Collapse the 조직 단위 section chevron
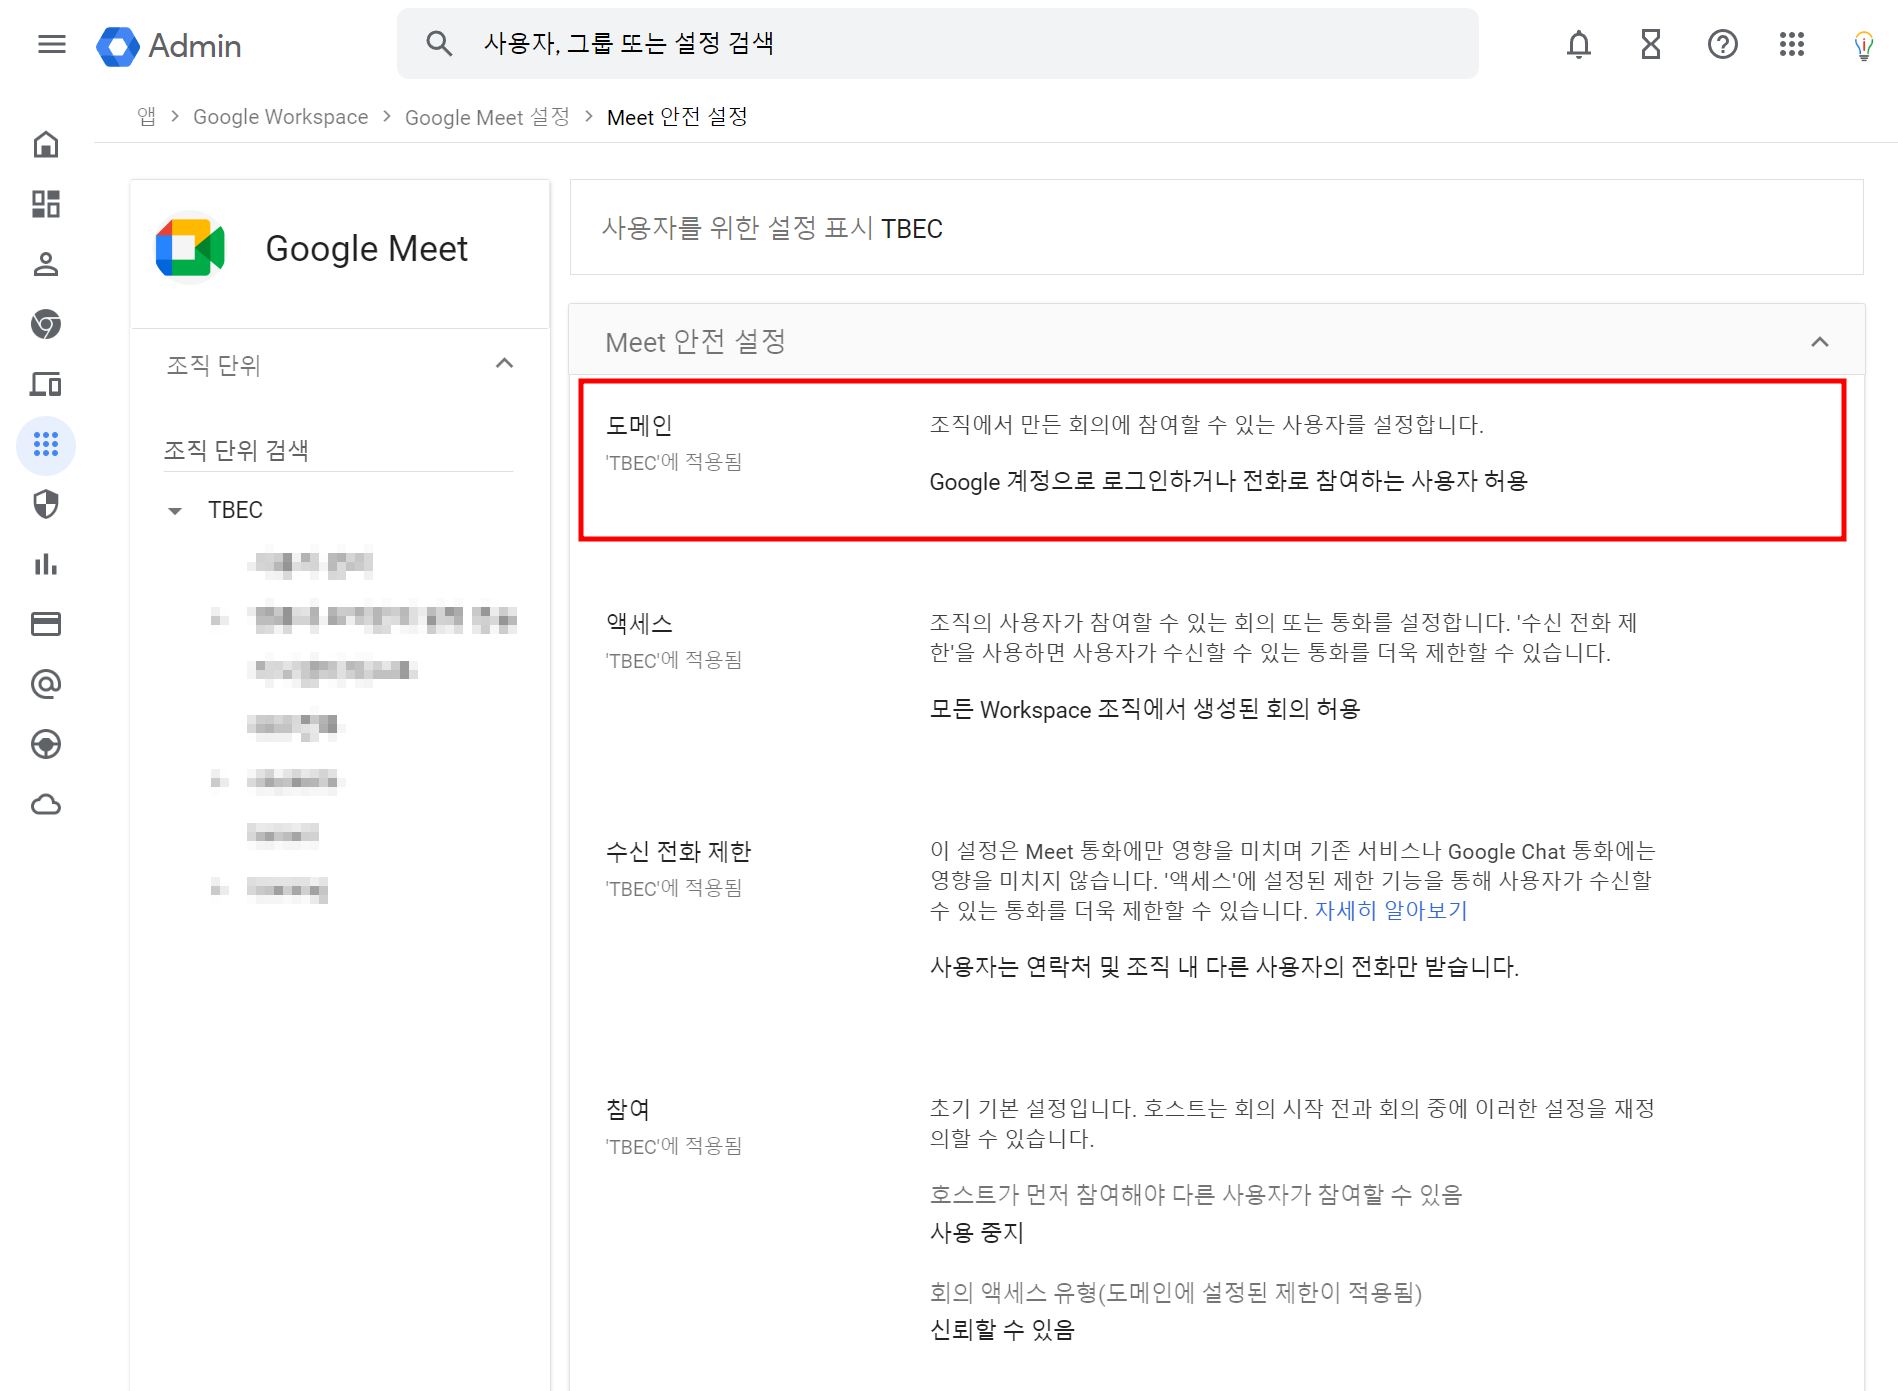 [504, 364]
